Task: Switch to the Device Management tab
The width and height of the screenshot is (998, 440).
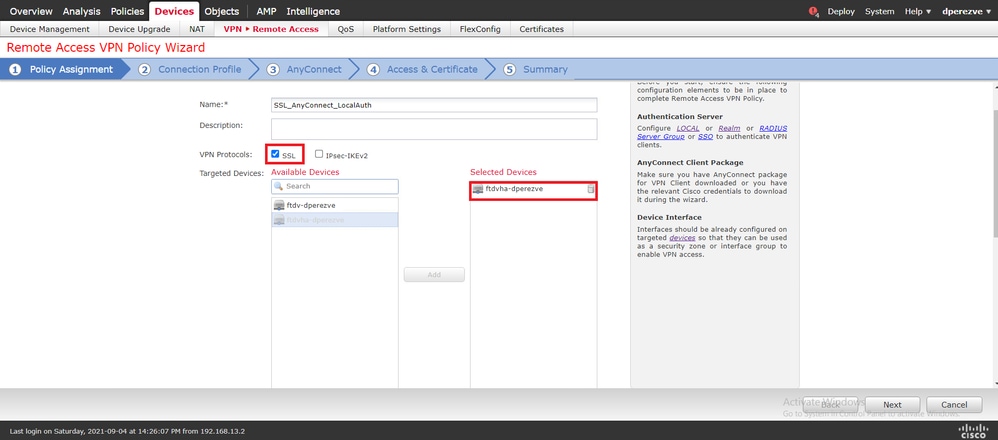Action: (50, 29)
